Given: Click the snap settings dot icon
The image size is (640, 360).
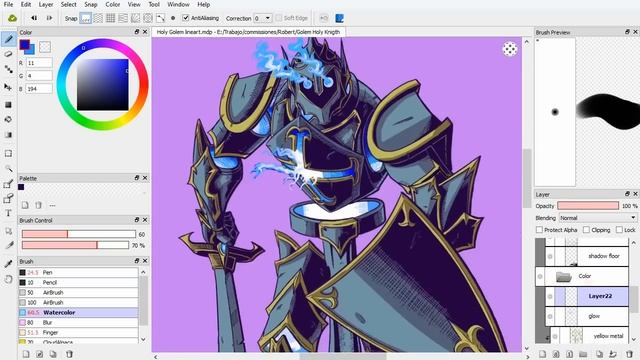Looking at the screenshot, I should click(173, 18).
